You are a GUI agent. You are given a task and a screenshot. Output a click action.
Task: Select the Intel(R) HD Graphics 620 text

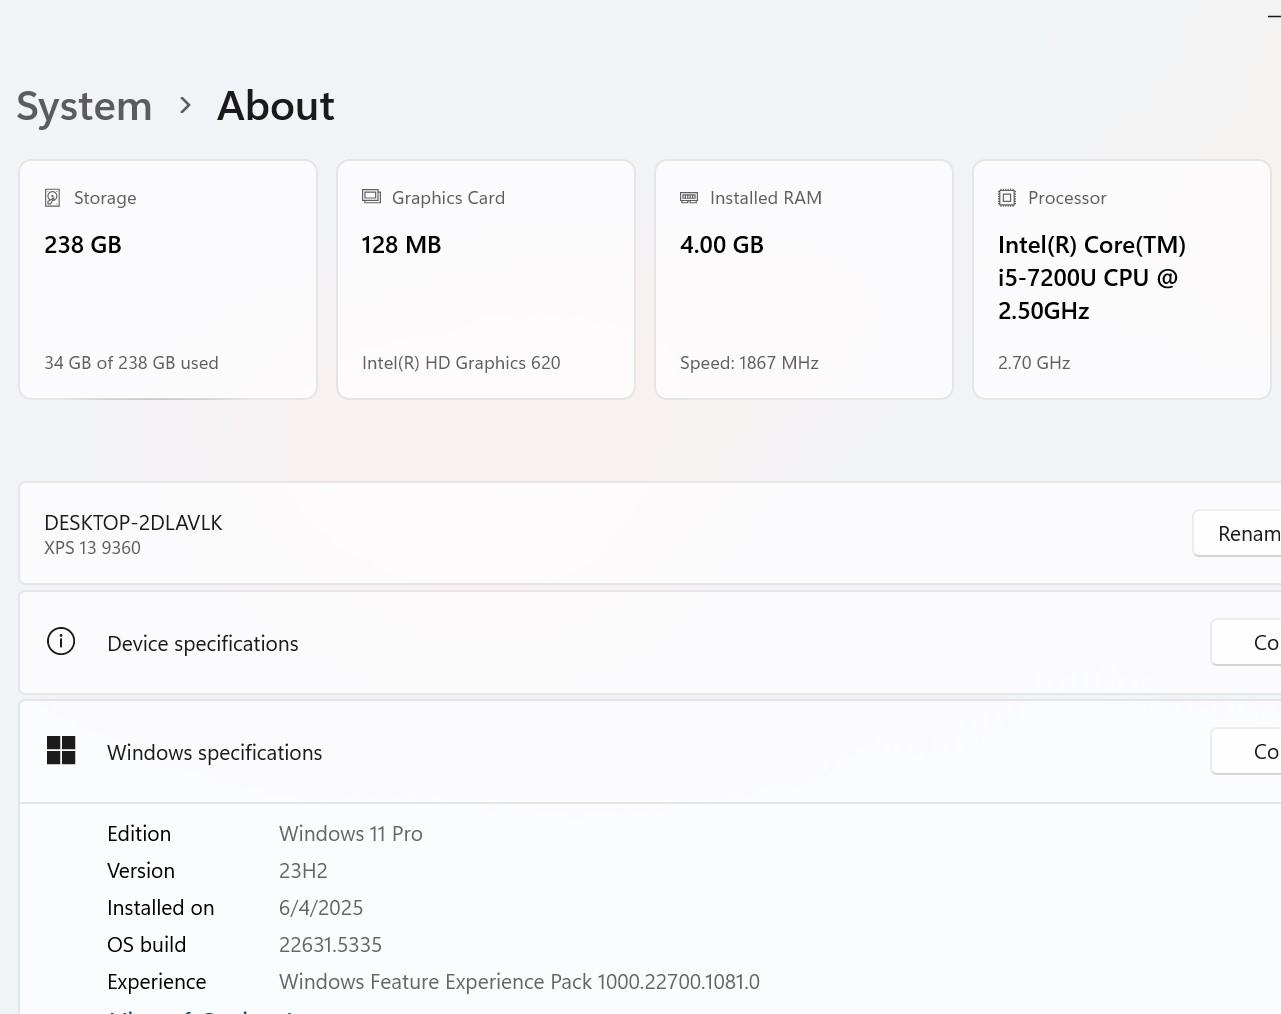coord(461,363)
